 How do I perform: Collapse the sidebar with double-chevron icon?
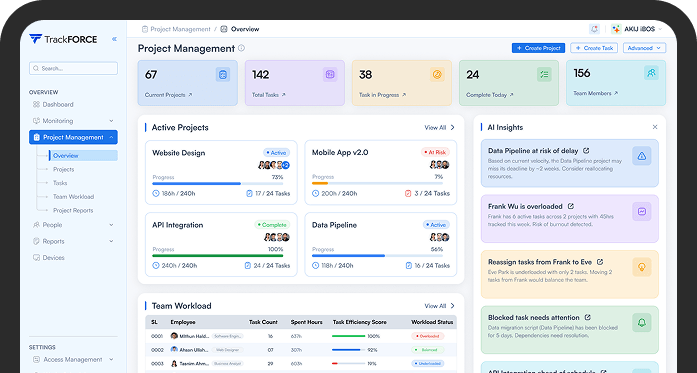114,39
